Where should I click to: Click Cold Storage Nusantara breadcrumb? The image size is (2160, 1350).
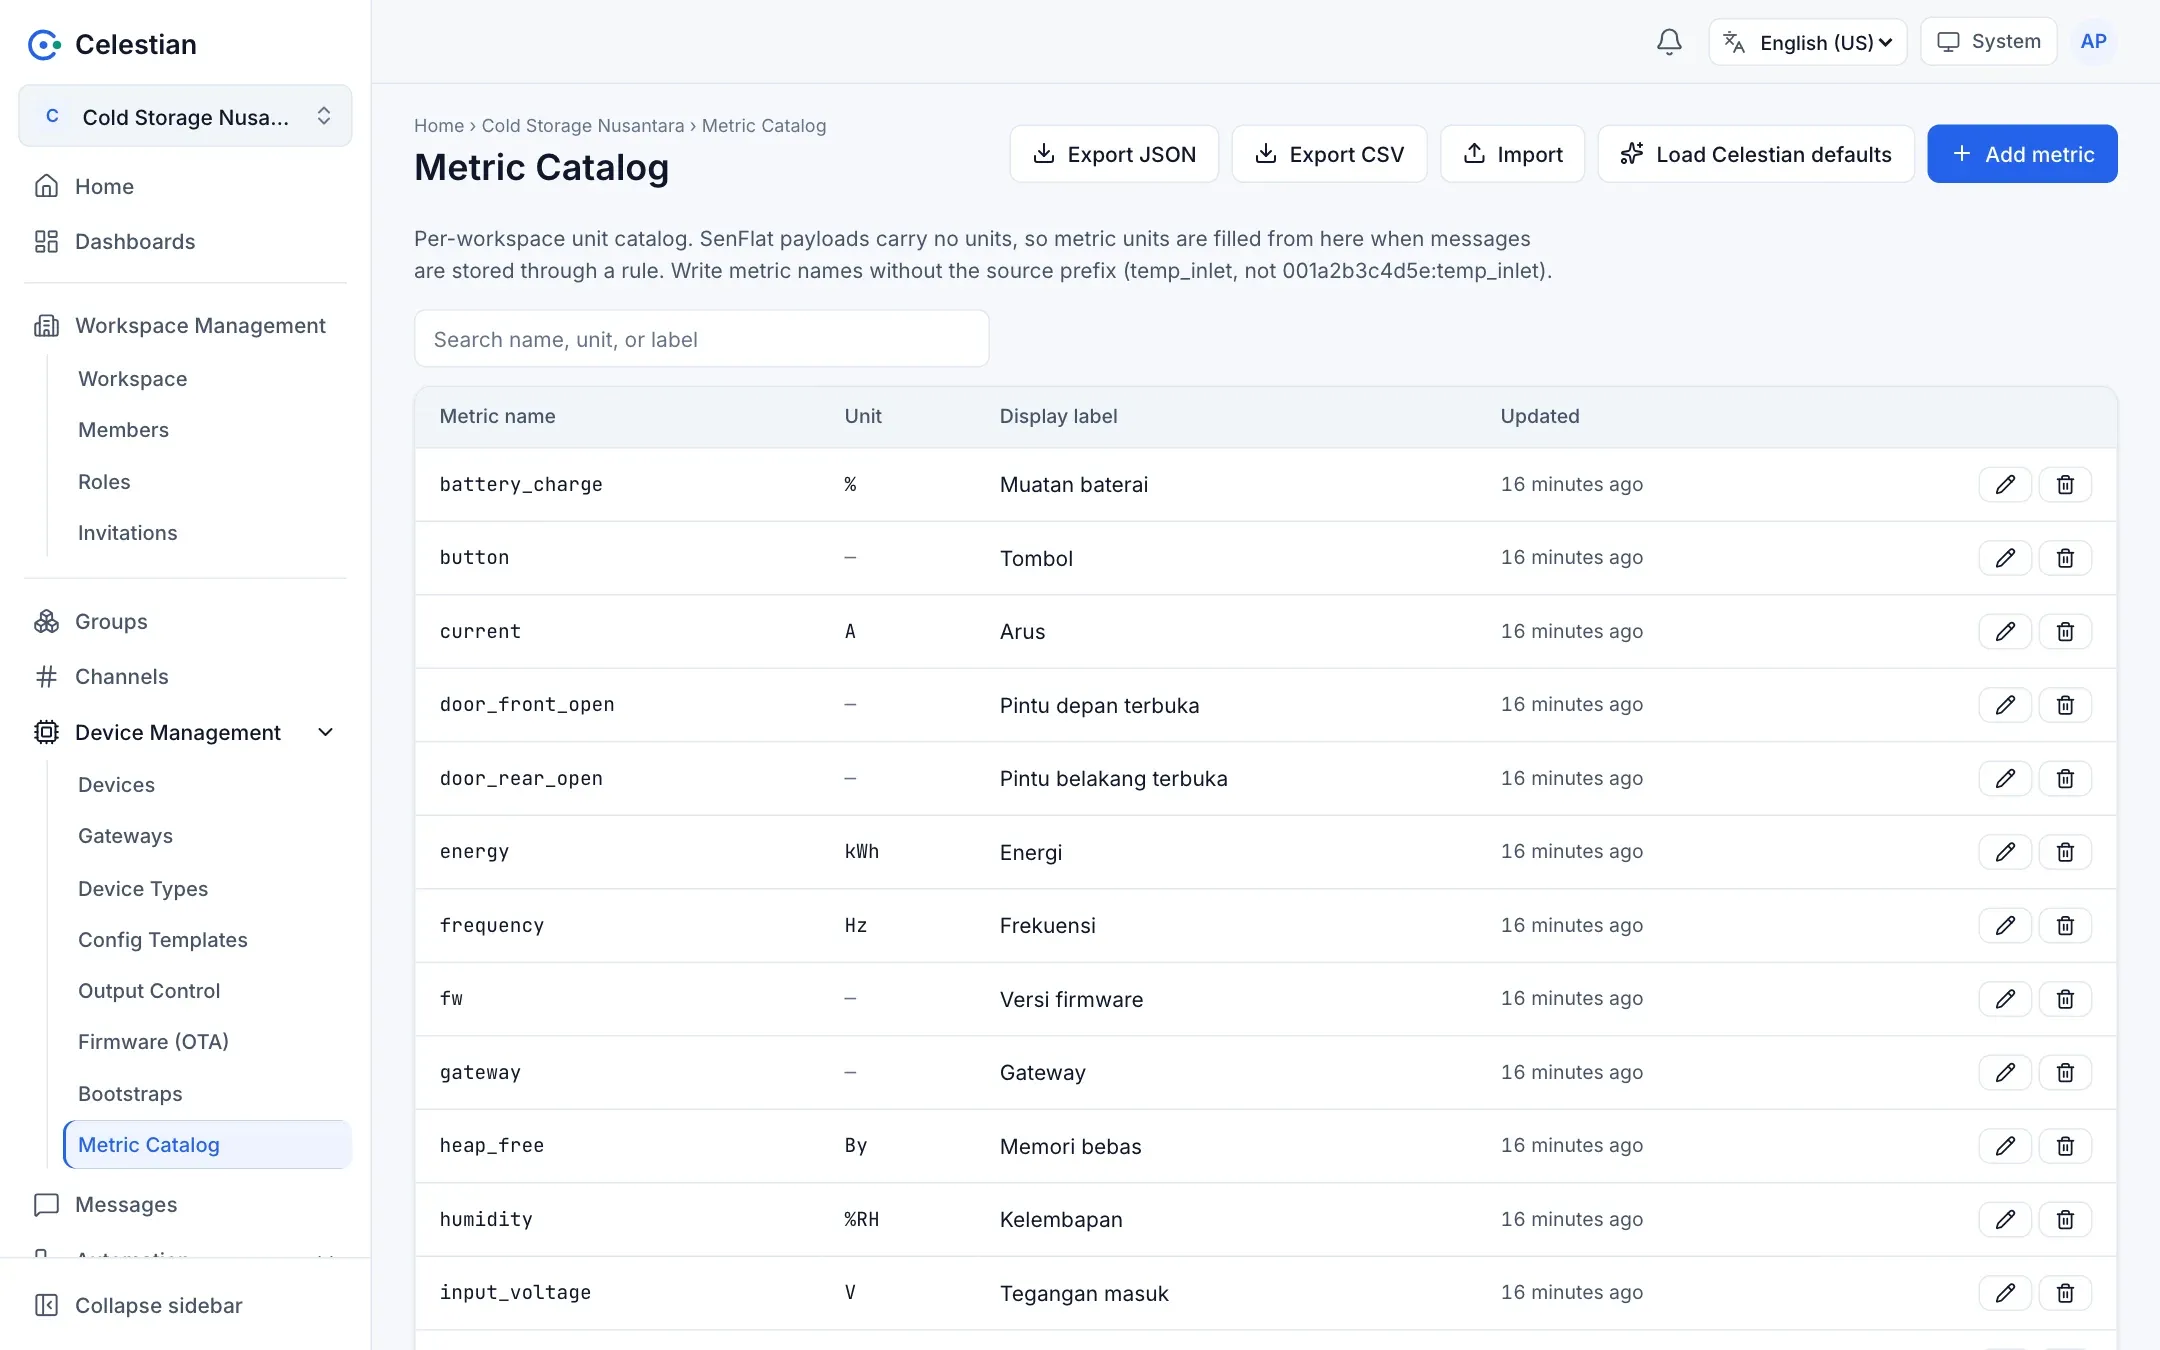click(583, 126)
